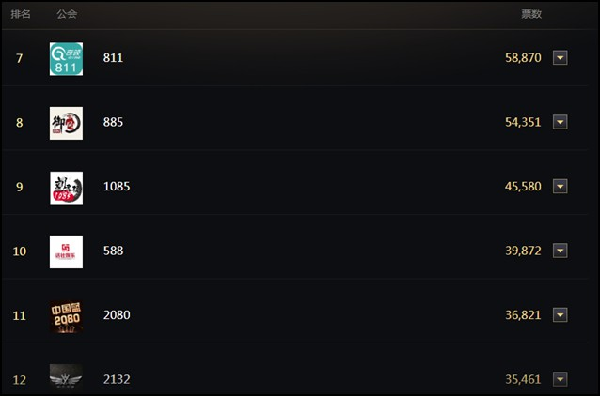
Task: Click the 588 guild white logo
Action: point(66,252)
